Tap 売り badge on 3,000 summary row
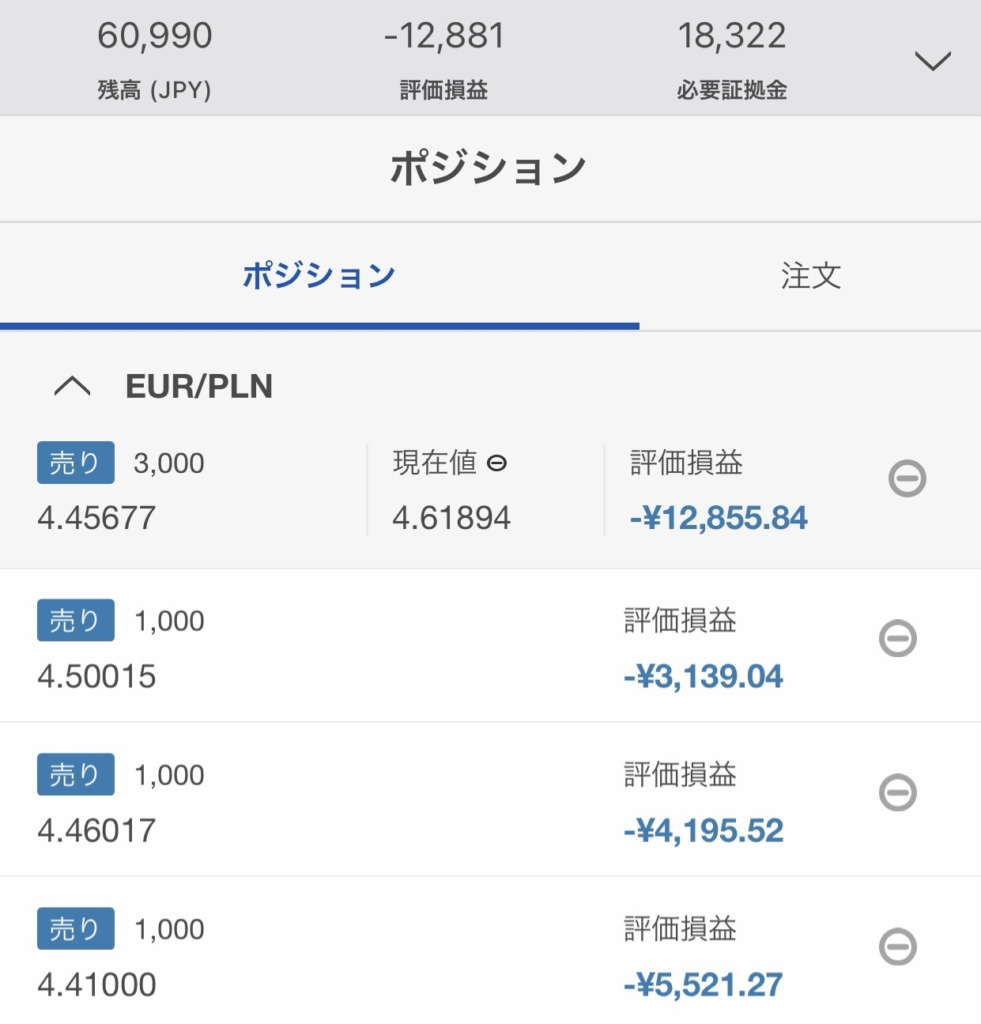Image resolution: width=981 pixels, height=1024 pixels. tap(76, 462)
